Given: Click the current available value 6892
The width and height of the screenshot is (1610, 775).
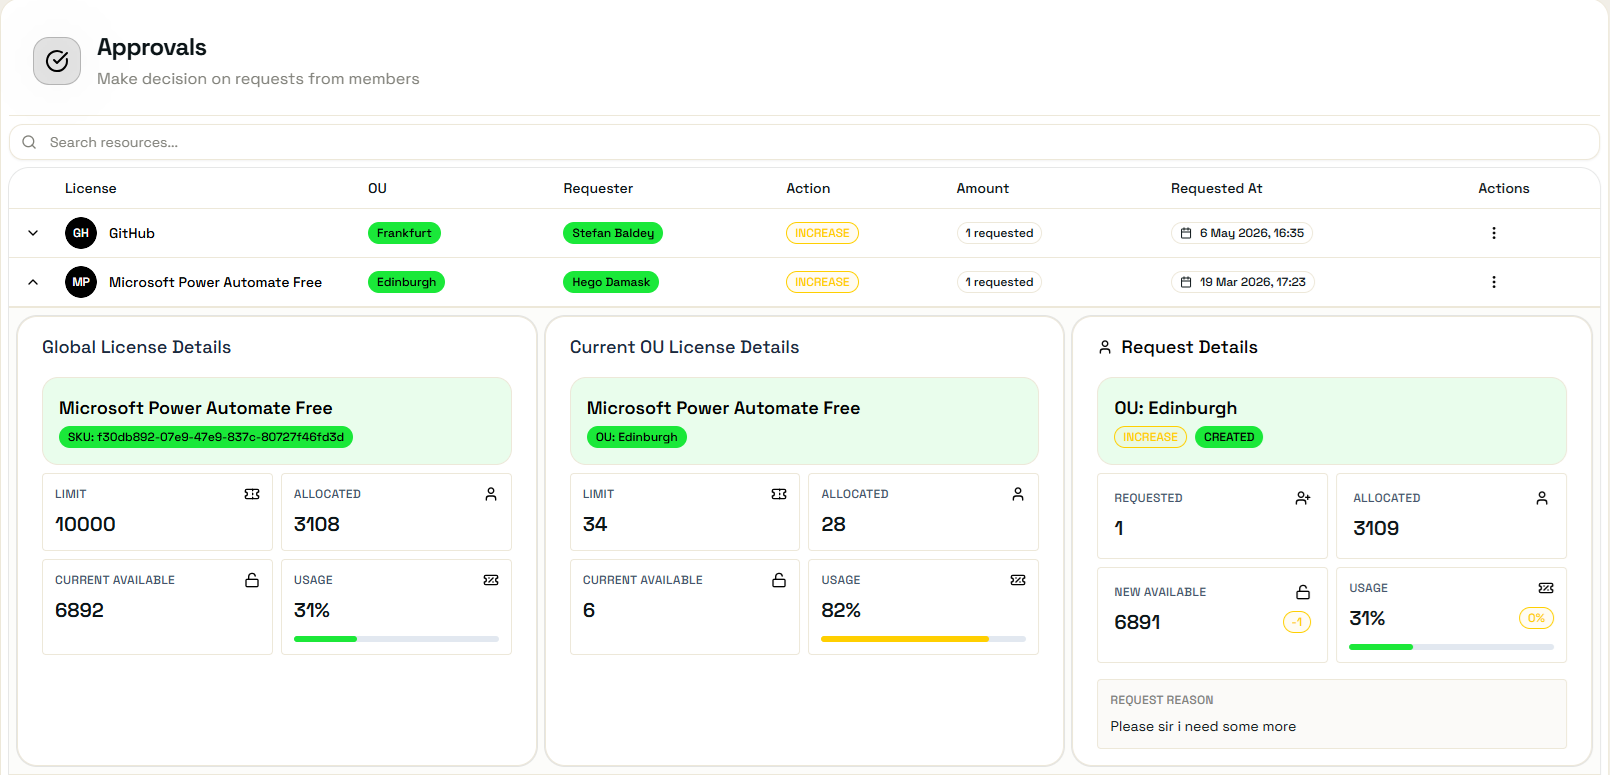Looking at the screenshot, I should 79,610.
